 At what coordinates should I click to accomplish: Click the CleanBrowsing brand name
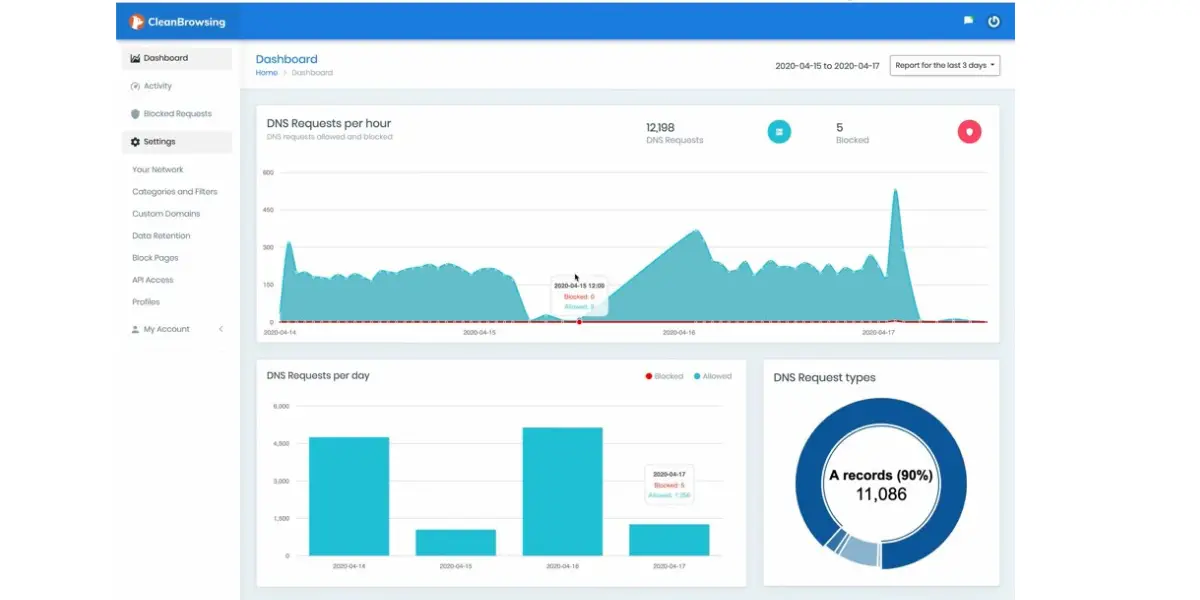pos(188,21)
